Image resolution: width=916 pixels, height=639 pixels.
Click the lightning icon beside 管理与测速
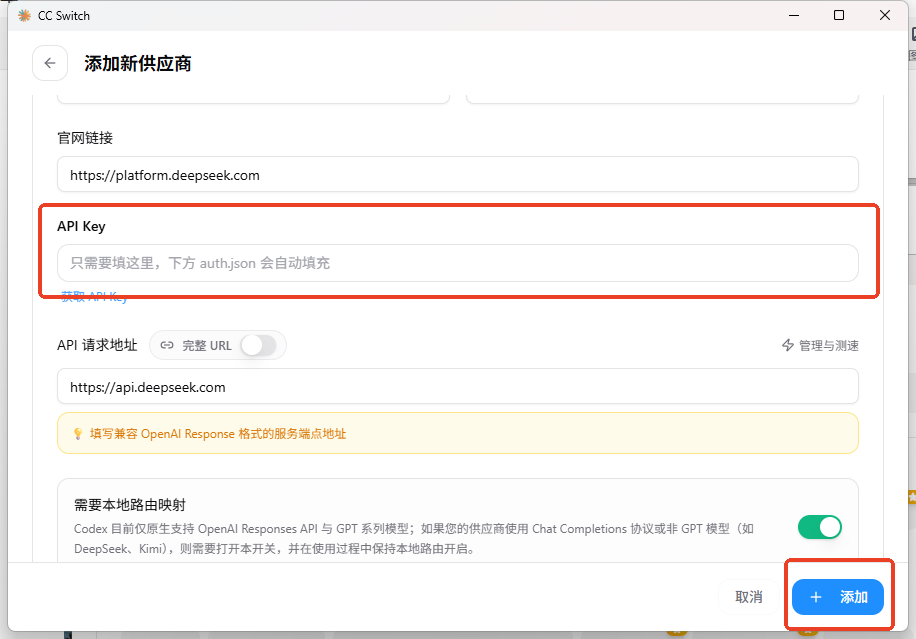(x=787, y=345)
